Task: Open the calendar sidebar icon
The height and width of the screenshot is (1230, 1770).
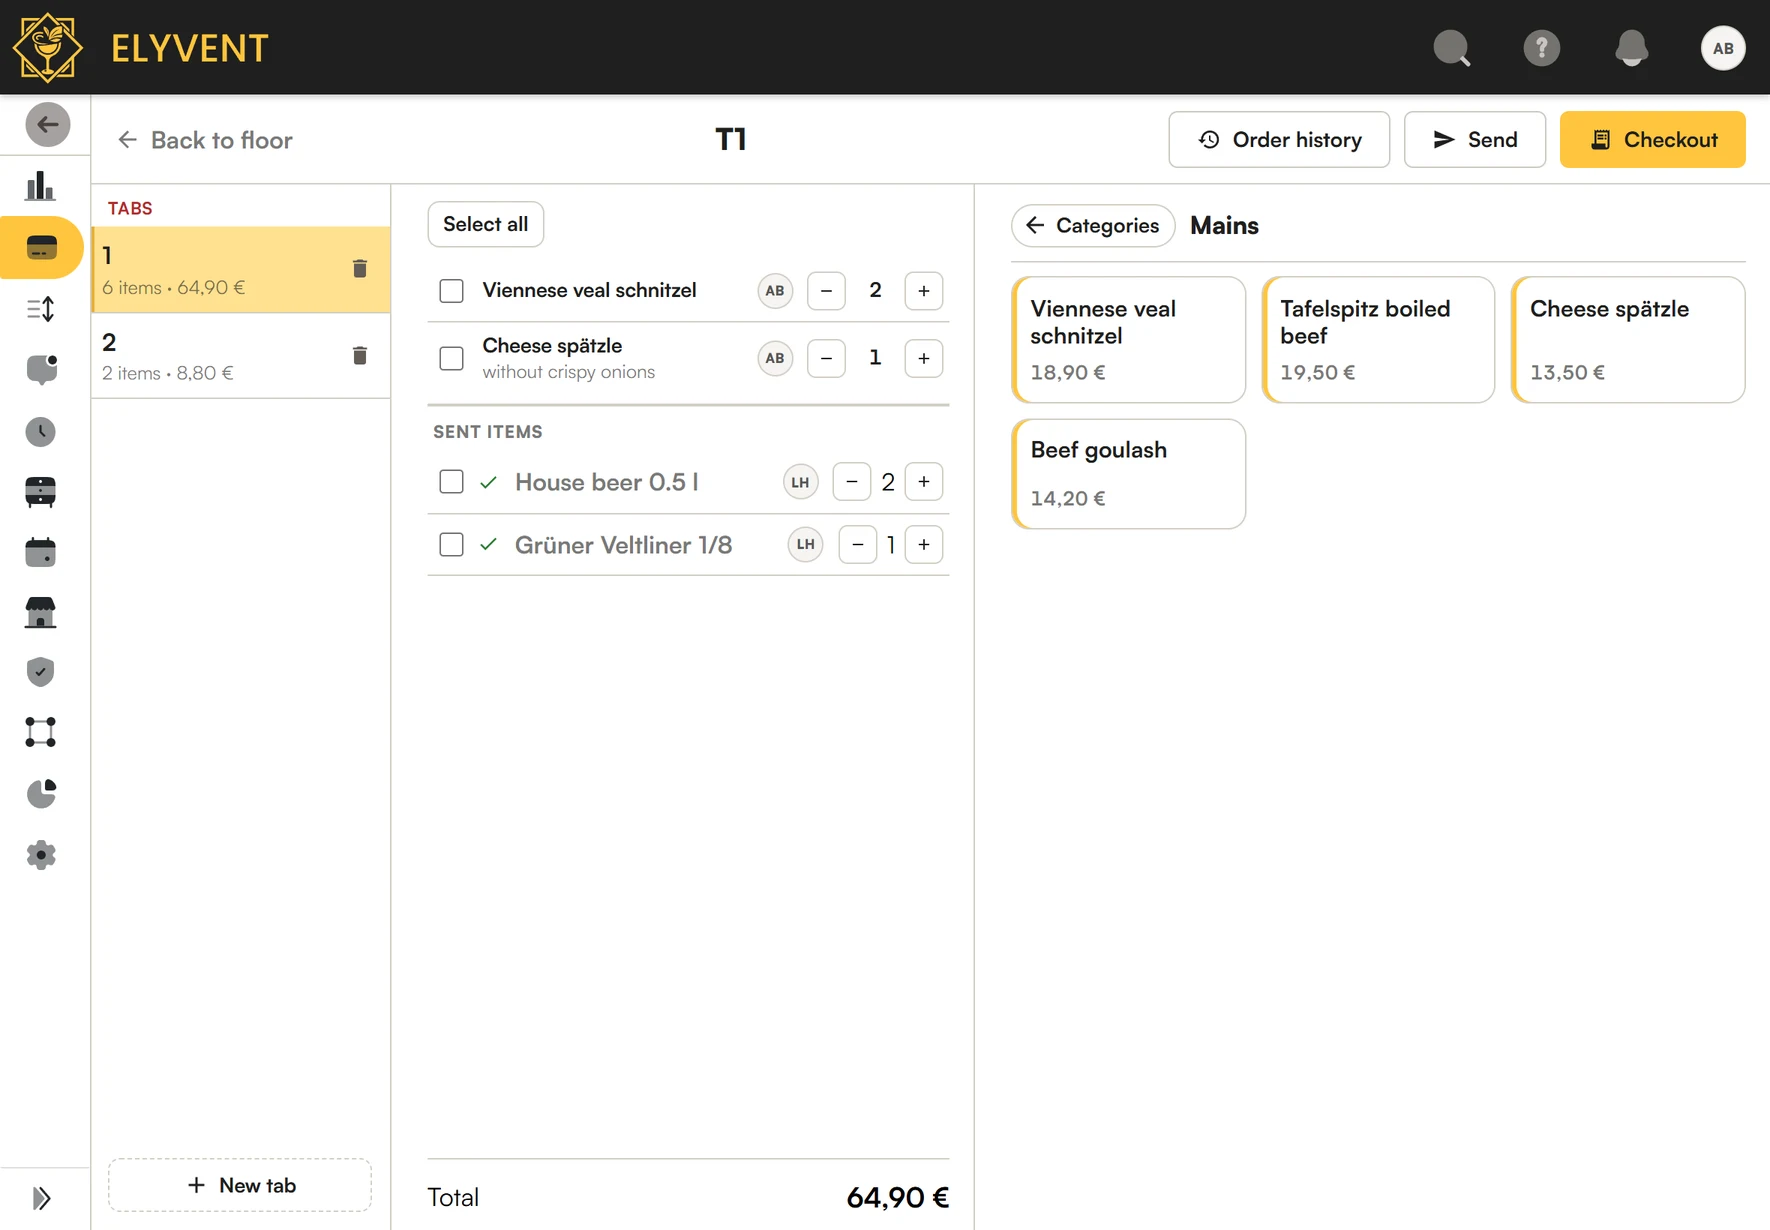Action: tap(40, 552)
